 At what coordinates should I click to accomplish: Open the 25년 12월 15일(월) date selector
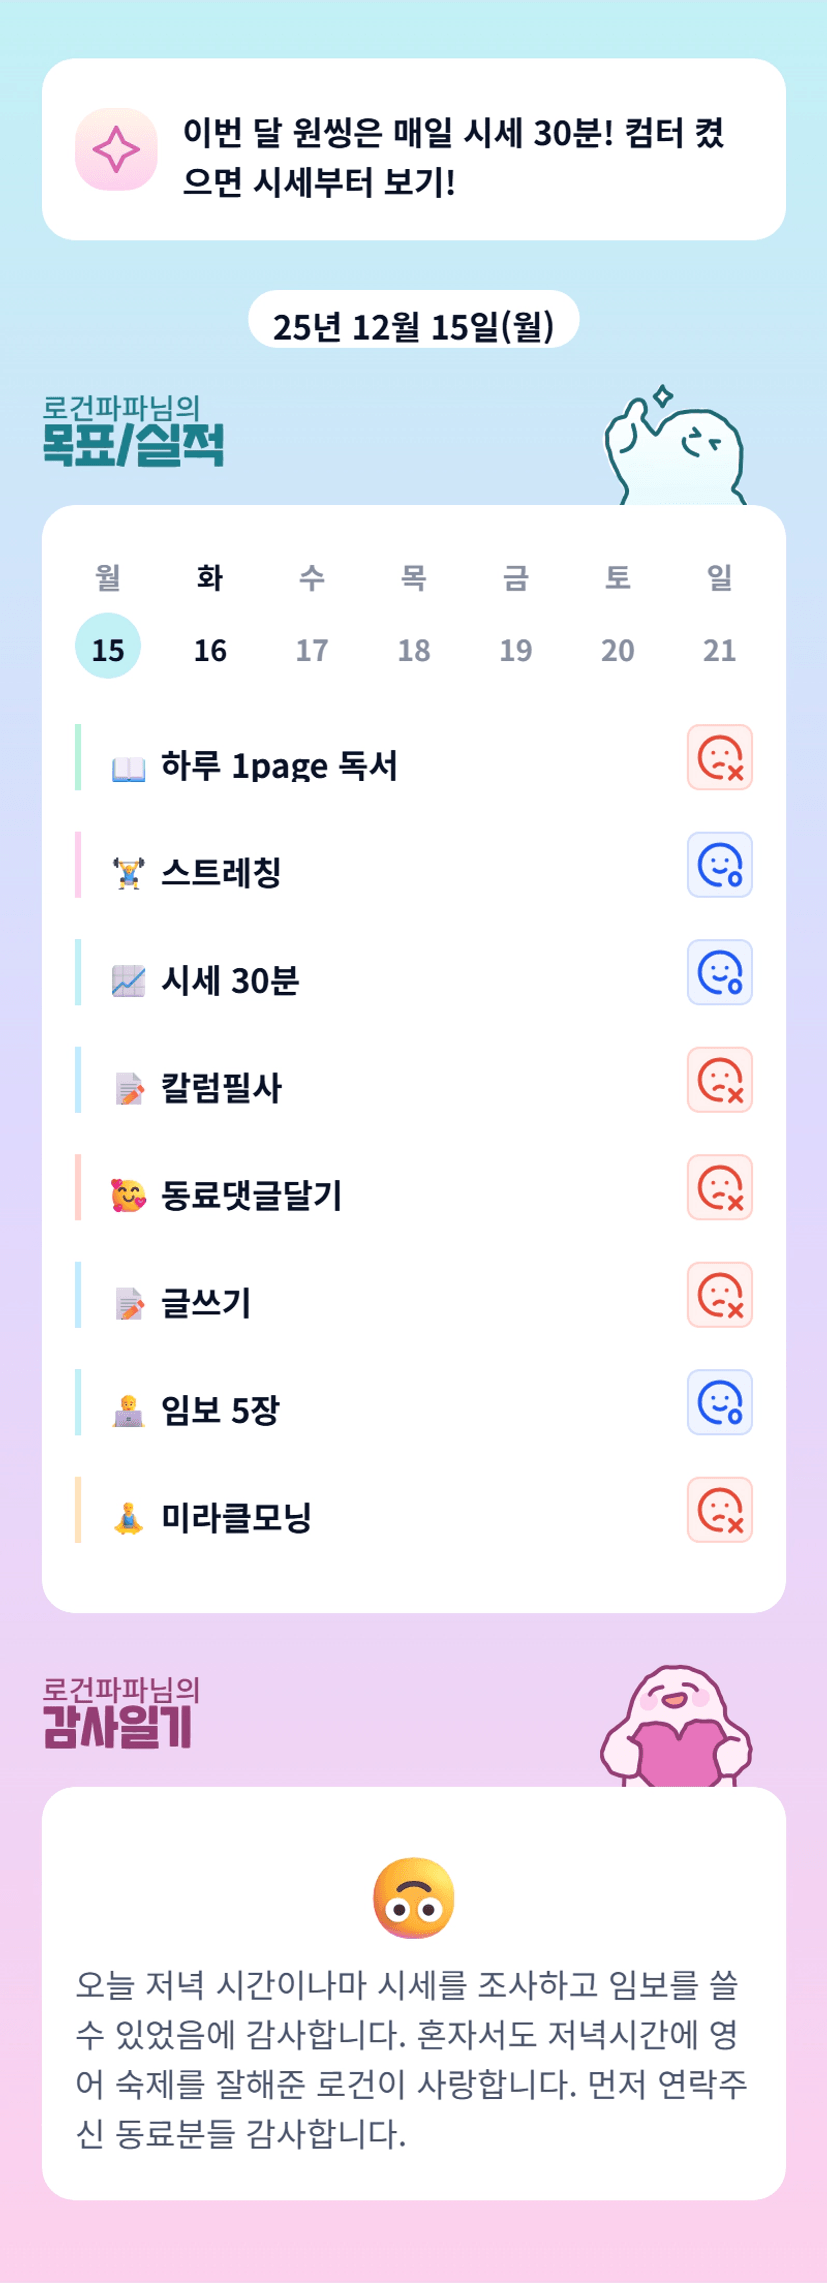413,325
